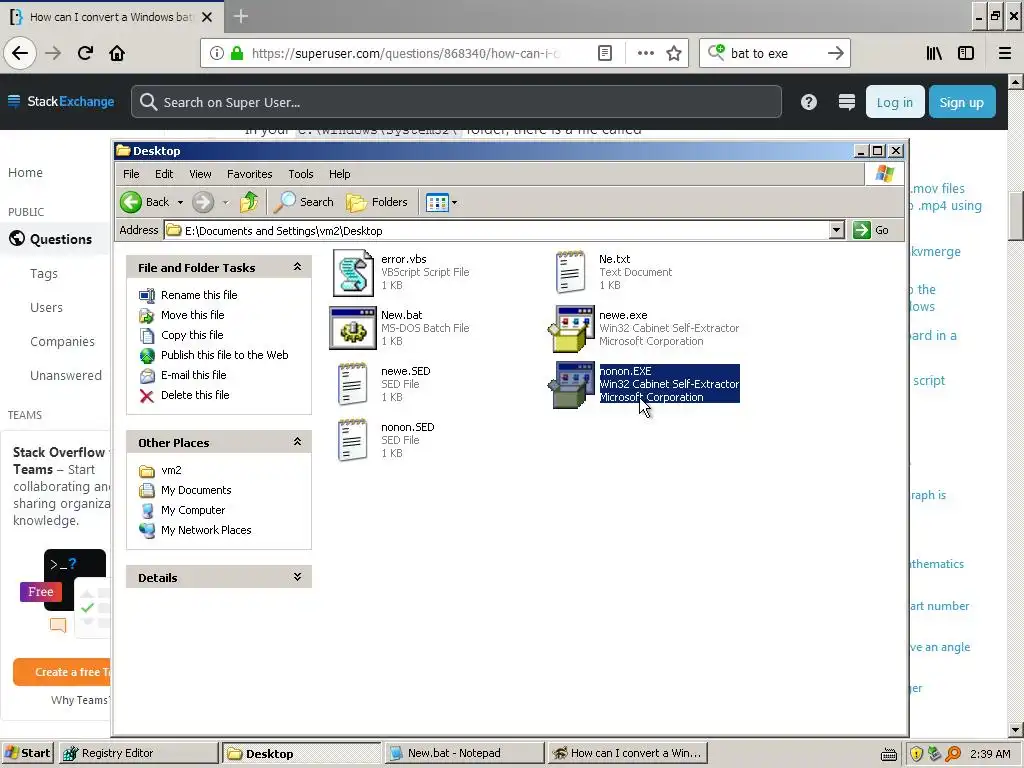1024x768 pixels.
Task: Switch to Registry Editor taskbar button
Action: tap(139, 753)
